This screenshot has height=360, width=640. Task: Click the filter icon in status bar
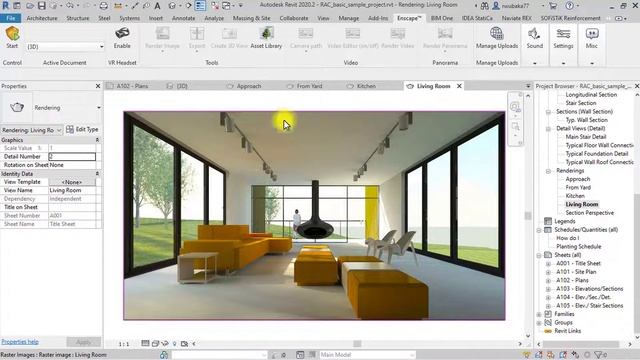click(x=599, y=355)
